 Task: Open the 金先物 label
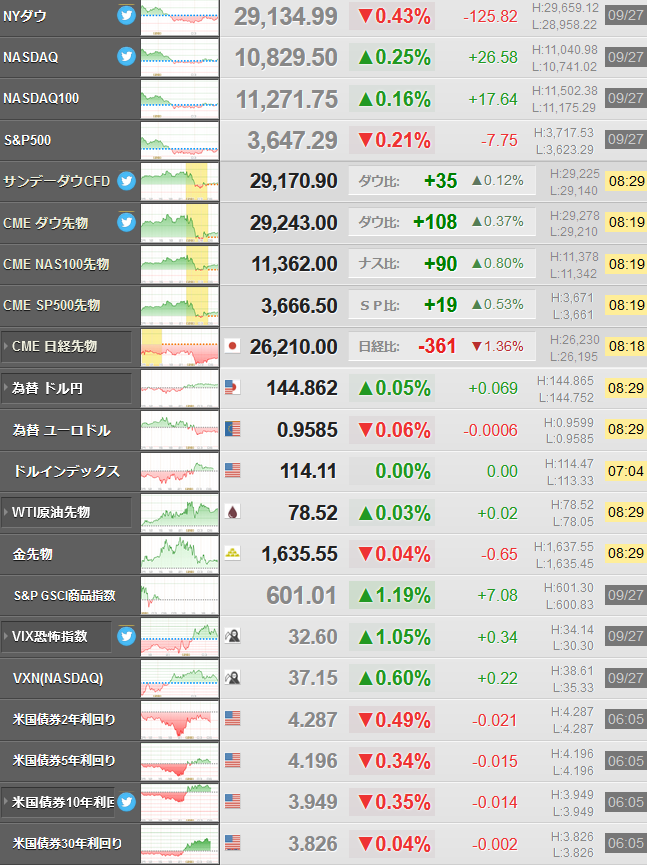coord(33,554)
